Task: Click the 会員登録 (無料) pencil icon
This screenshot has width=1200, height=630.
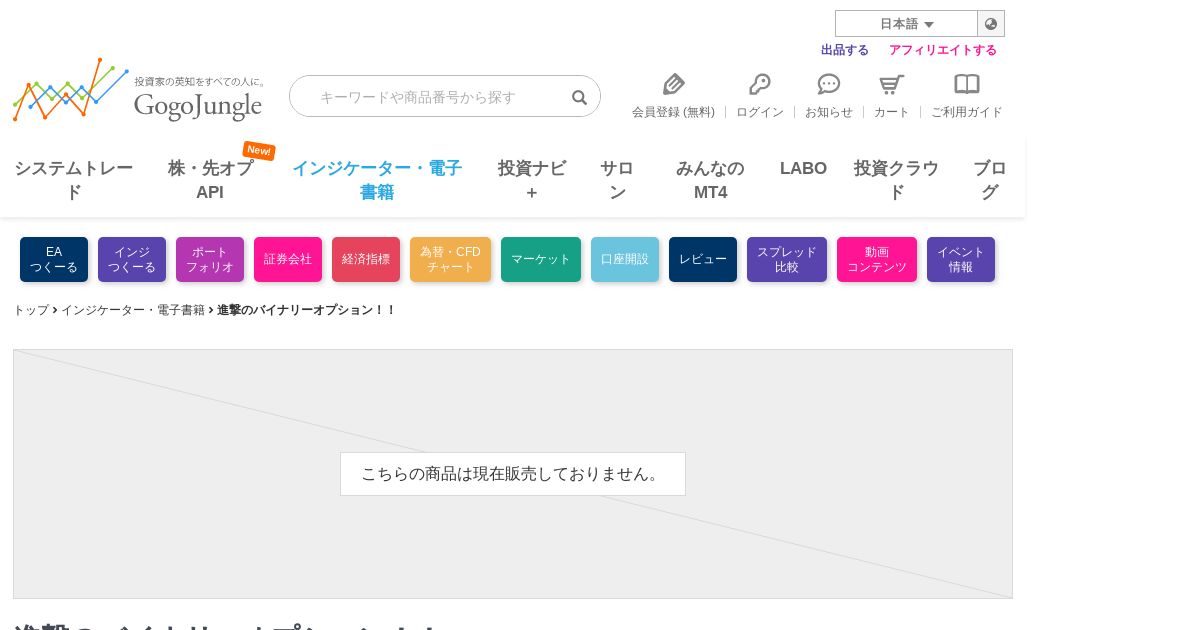Action: (x=674, y=84)
